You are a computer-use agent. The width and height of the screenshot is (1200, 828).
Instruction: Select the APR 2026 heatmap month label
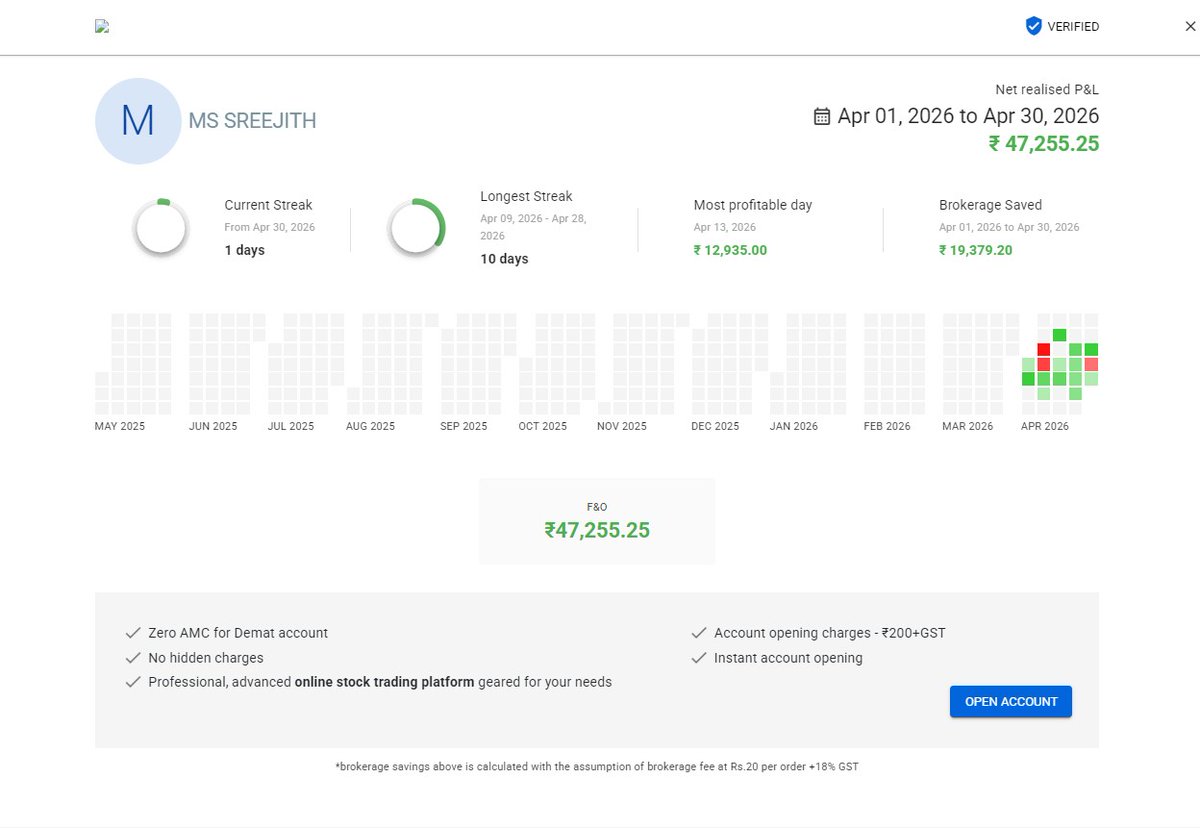pyautogui.click(x=1045, y=426)
